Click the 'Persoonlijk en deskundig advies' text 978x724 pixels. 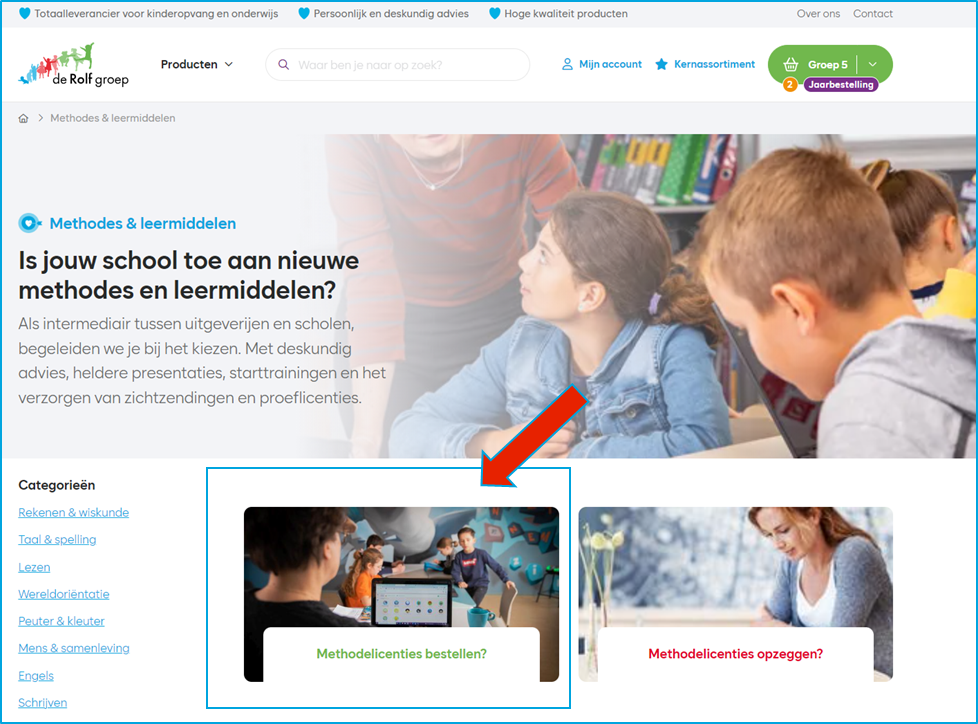[x=391, y=14]
